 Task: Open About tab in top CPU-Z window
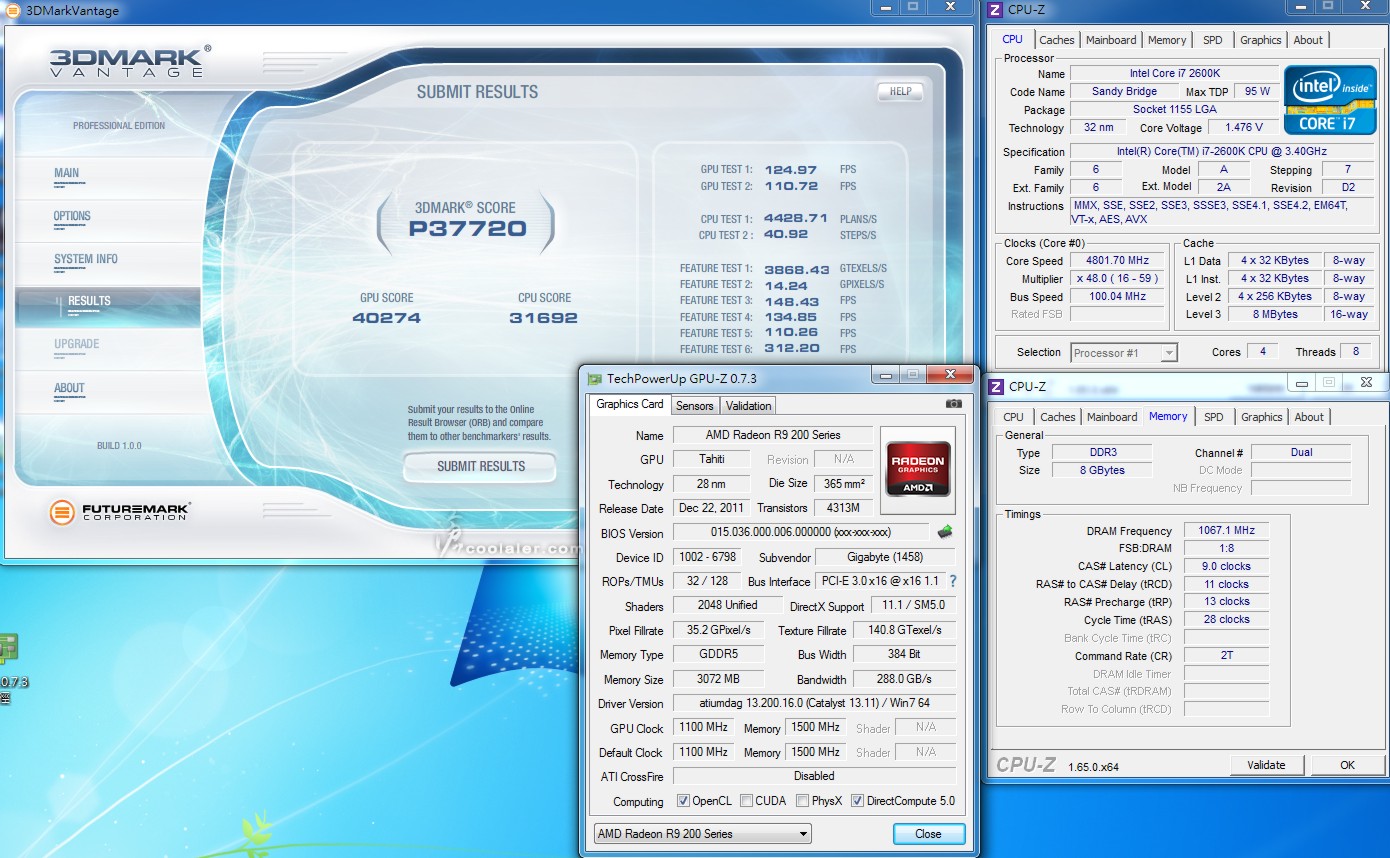[1308, 40]
